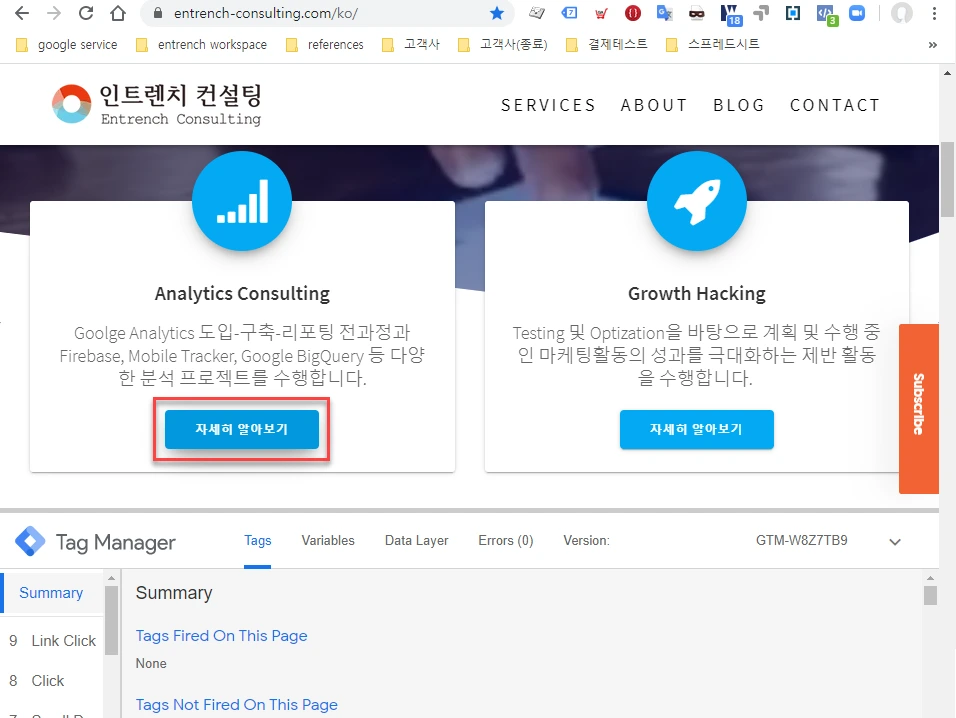Viewport: 956px width, 718px height.
Task: Open the code tag extension with badge 3
Action: 827,15
